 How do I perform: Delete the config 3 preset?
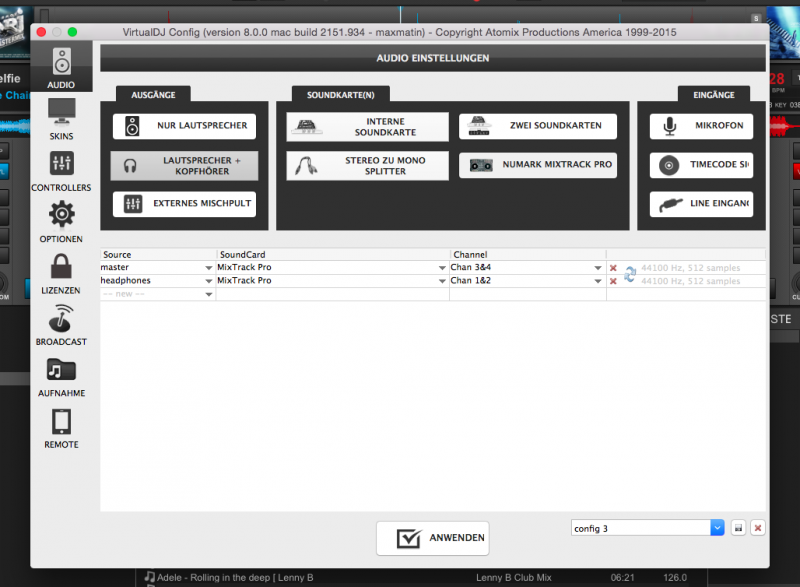point(758,528)
